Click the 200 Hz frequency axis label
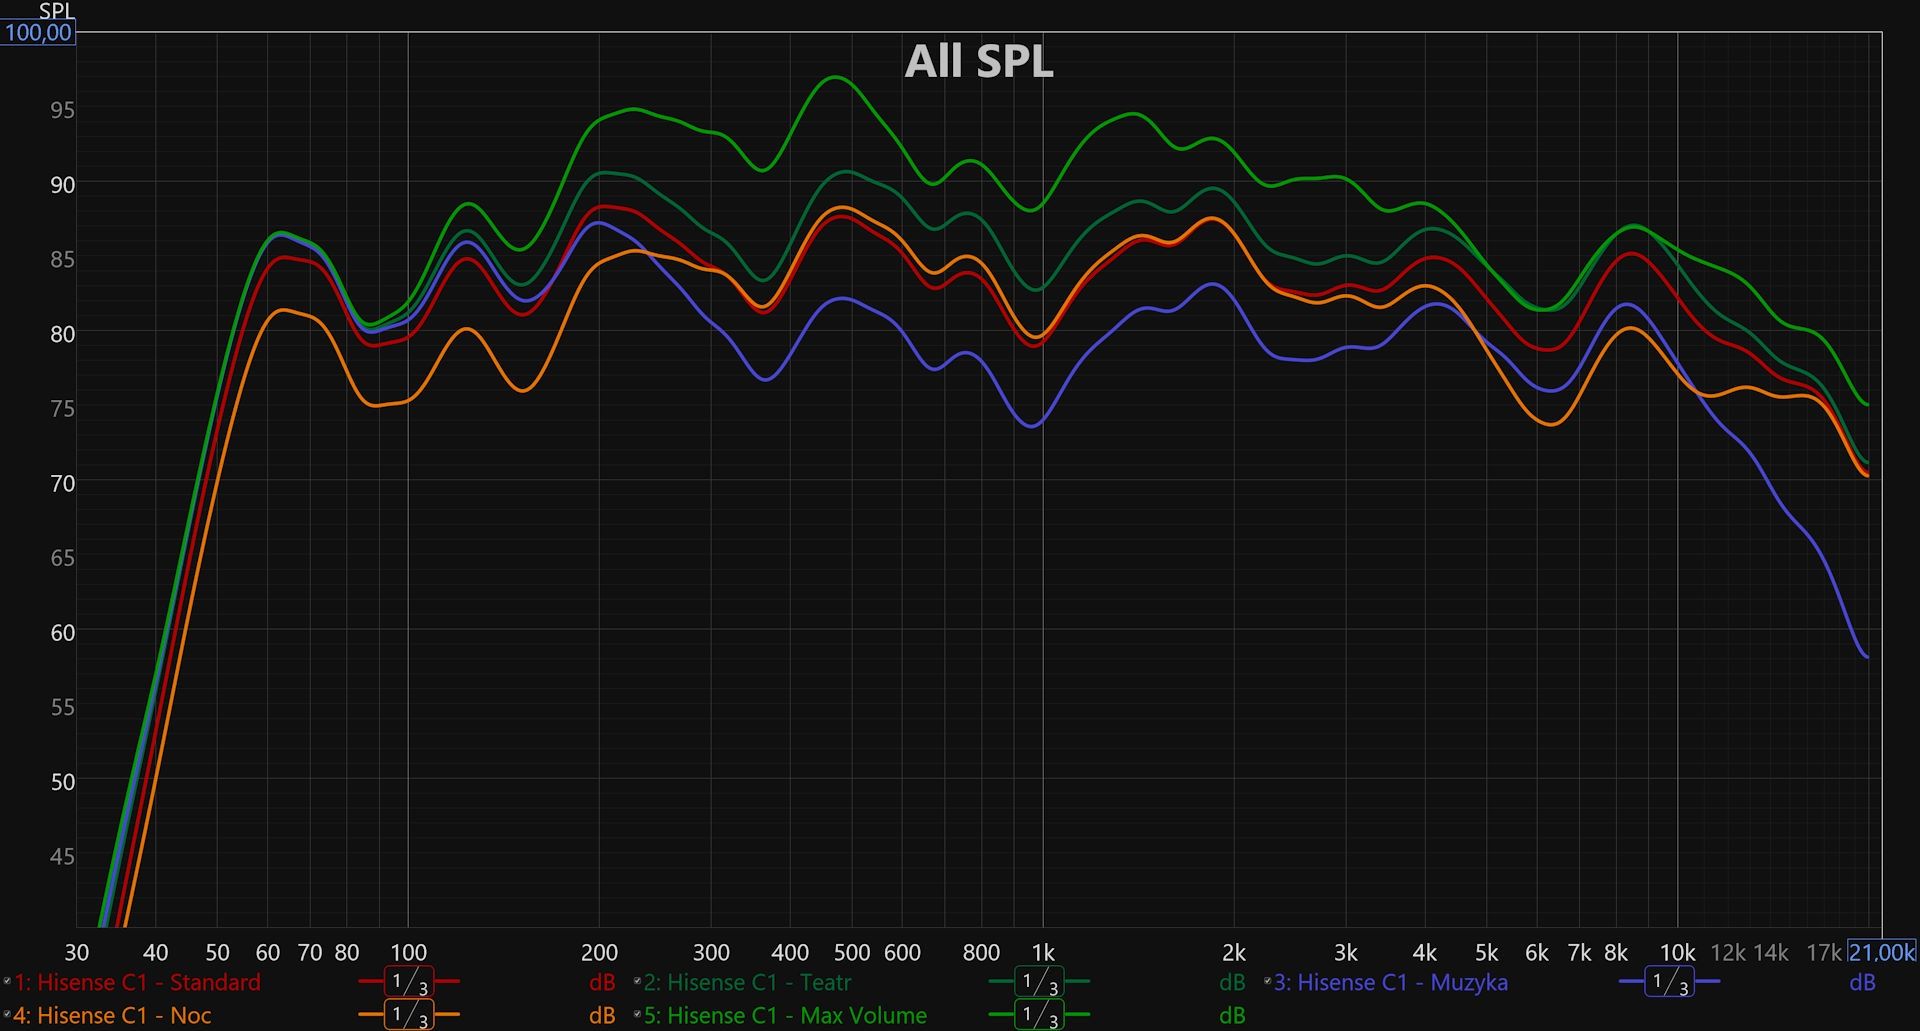The width and height of the screenshot is (1920, 1031). tap(599, 952)
